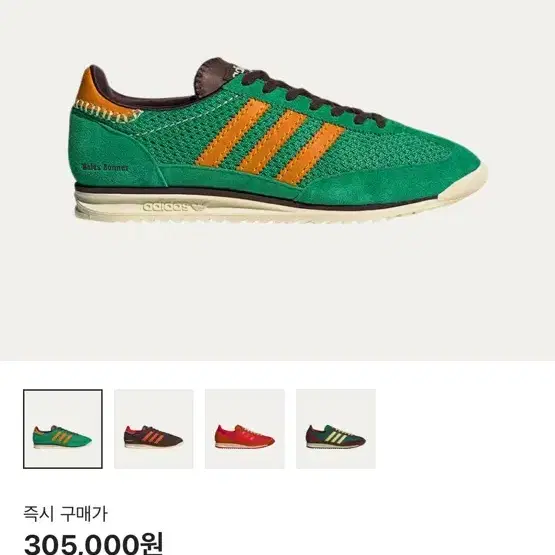
Task: Click the brown tongue of the green sneaker
Action: (212, 79)
